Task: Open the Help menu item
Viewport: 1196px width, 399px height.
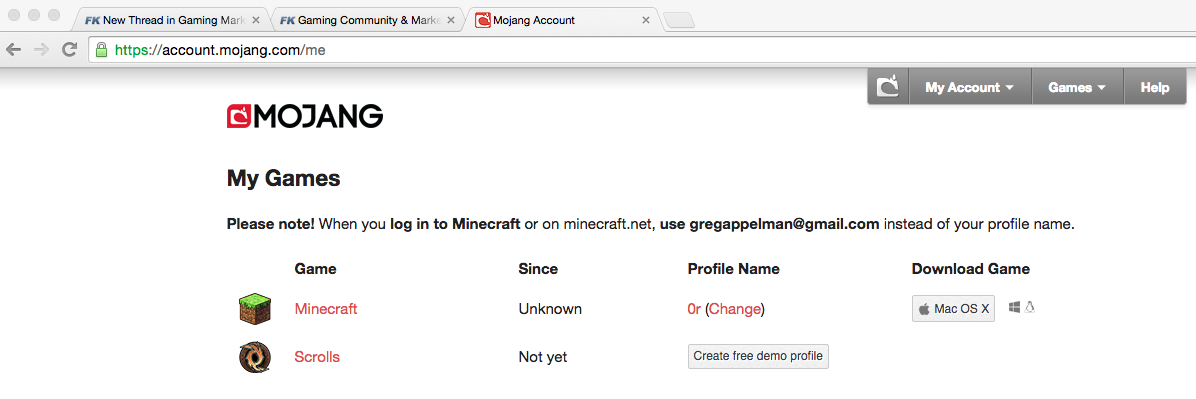Action: (1155, 87)
